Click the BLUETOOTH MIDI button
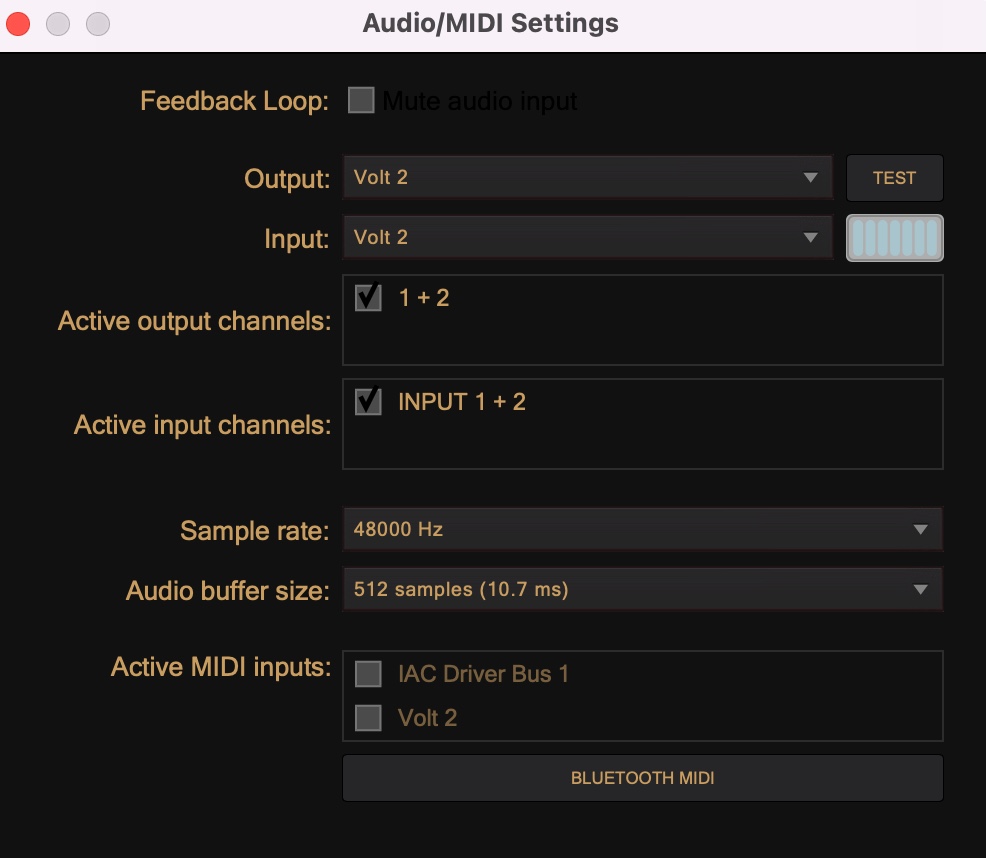Viewport: 986px width, 858px height. pyautogui.click(x=643, y=778)
